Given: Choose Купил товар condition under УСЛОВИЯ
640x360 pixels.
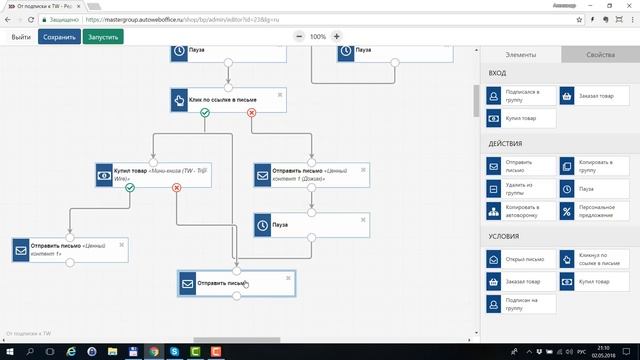Looking at the screenshot, I should tap(594, 282).
